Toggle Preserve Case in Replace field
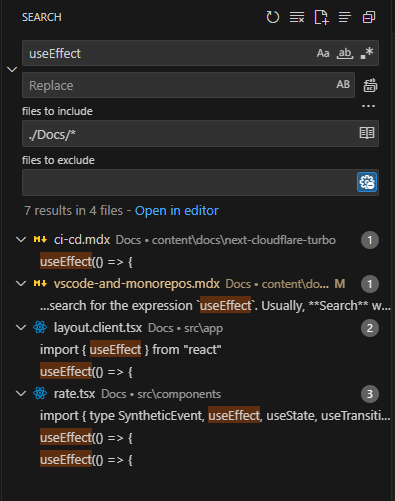Screen dimensions: 395x501 [343, 85]
